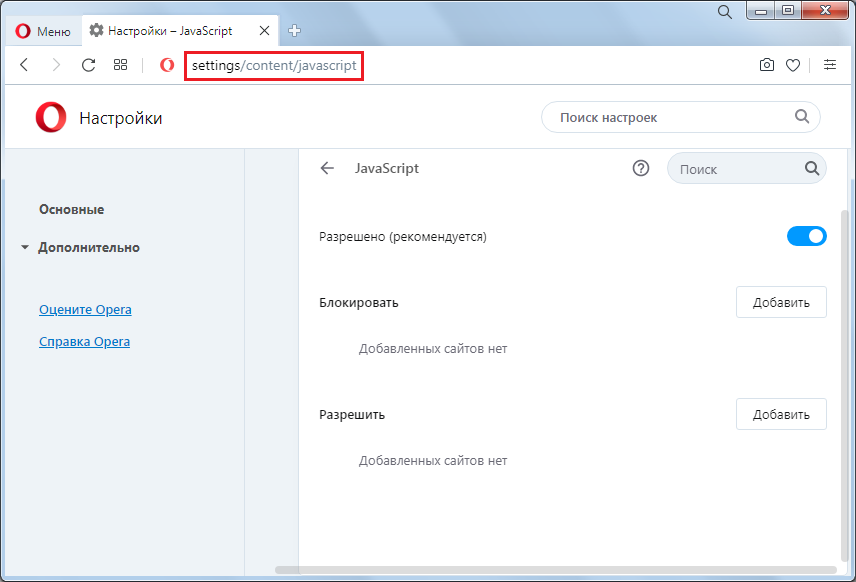Image resolution: width=856 pixels, height=582 pixels.
Task: Add page to bookmarks heart icon
Action: [793, 65]
